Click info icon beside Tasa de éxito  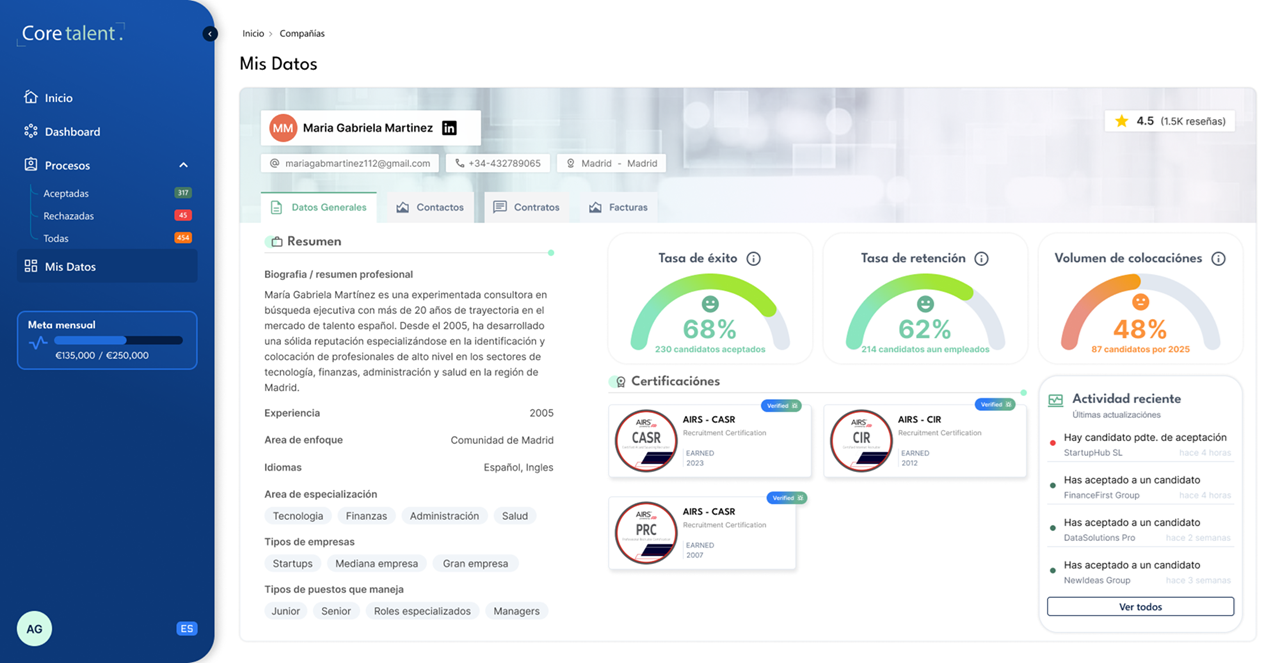pyautogui.click(x=754, y=259)
